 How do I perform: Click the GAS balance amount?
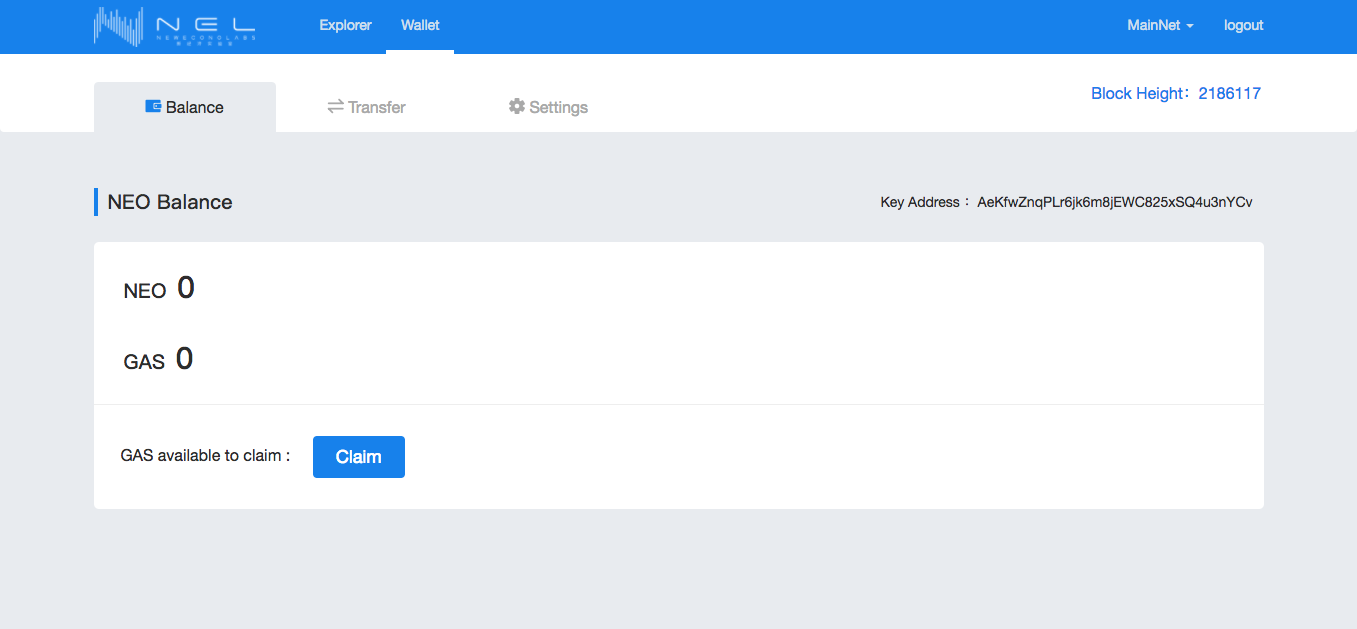[184, 359]
